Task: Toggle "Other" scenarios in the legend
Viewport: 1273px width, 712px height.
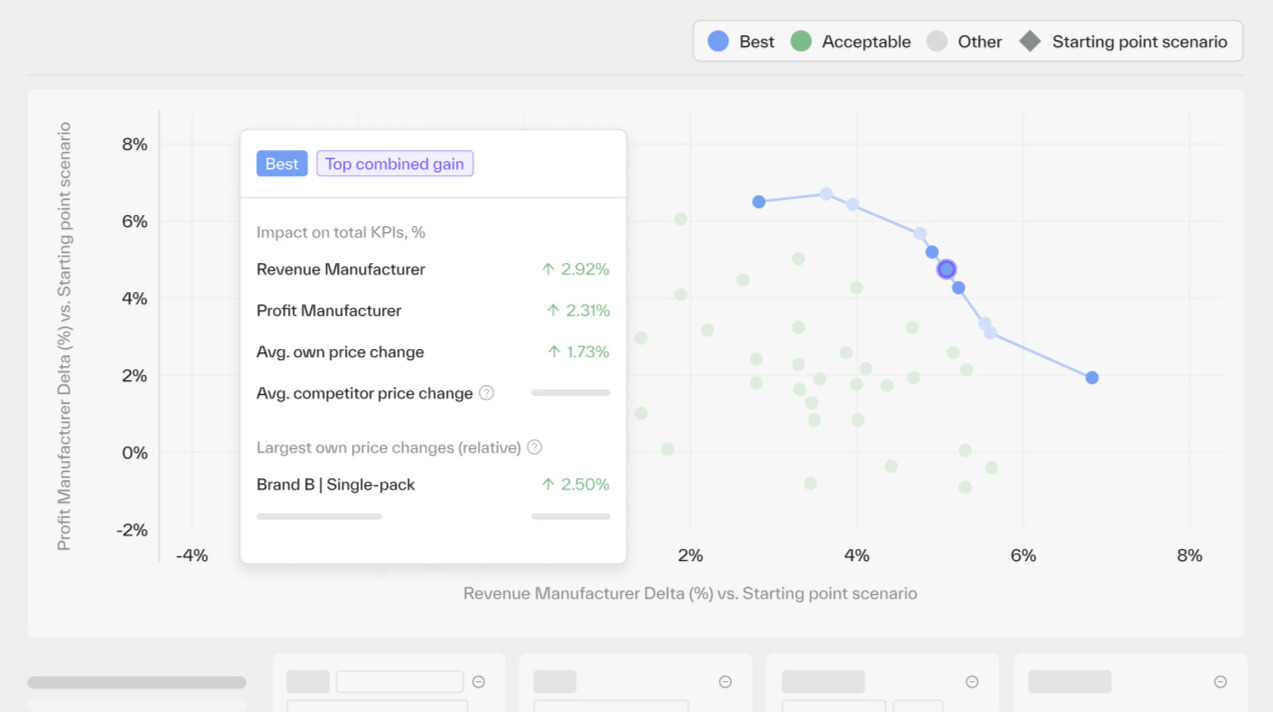Action: click(978, 41)
